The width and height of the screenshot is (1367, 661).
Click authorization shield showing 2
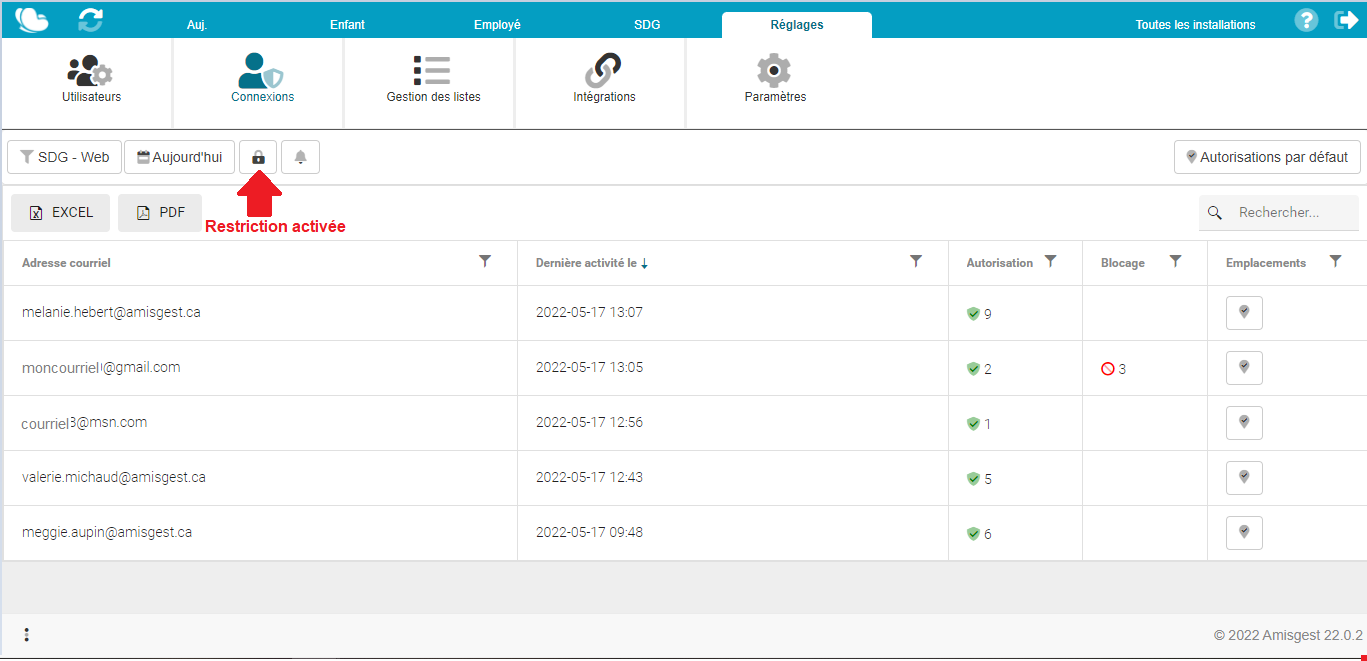pyautogui.click(x=973, y=369)
